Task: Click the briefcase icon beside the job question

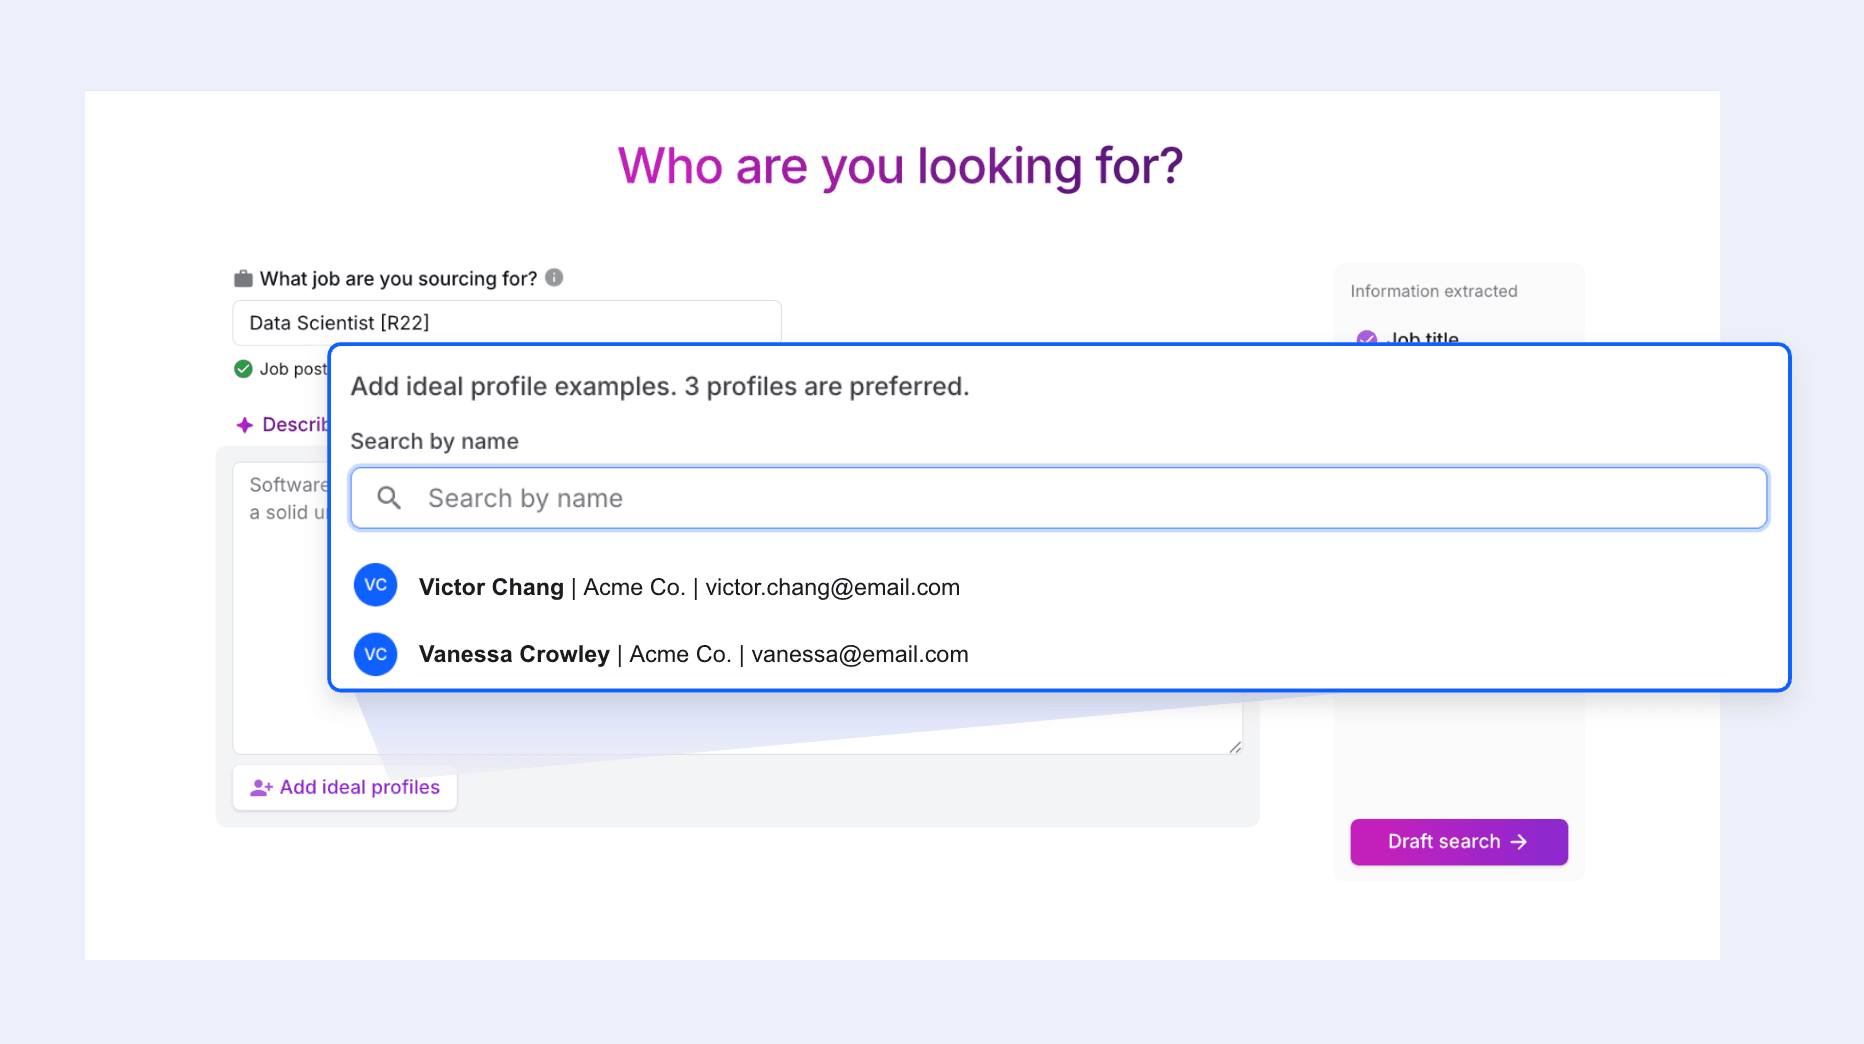Action: (x=243, y=279)
